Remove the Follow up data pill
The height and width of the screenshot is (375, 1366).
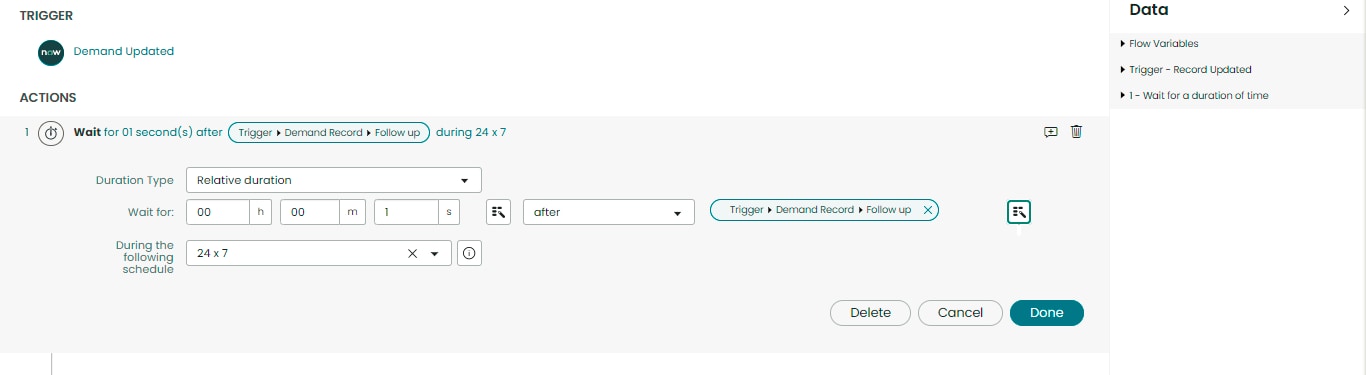[927, 210]
